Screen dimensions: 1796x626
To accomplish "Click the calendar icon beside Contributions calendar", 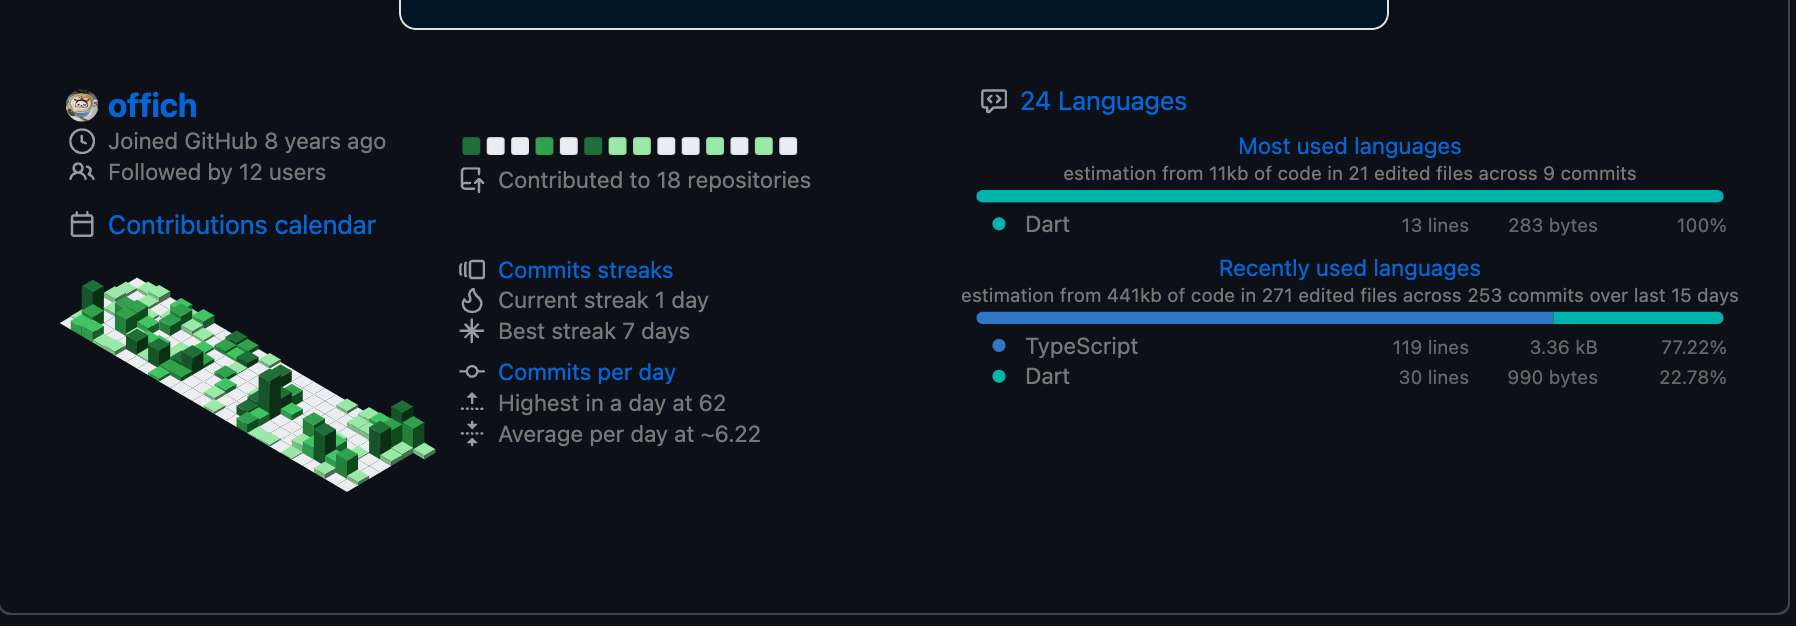I will pyautogui.click(x=82, y=225).
